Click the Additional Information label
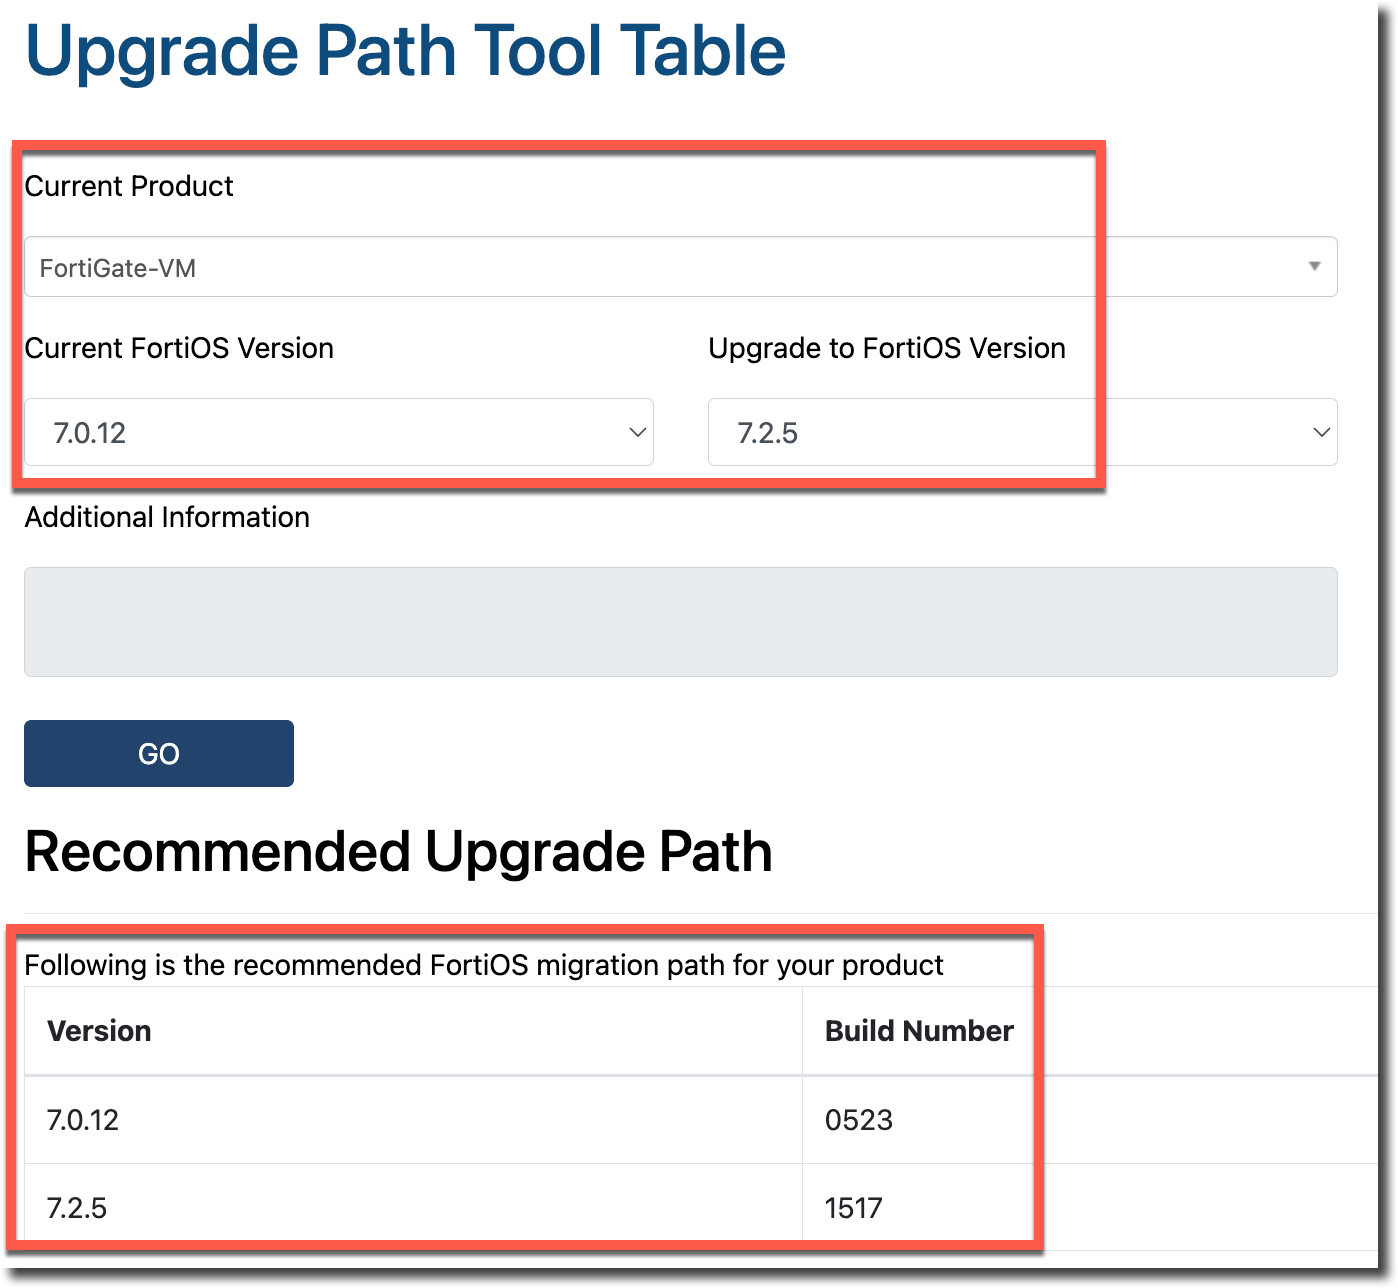 pos(167,517)
